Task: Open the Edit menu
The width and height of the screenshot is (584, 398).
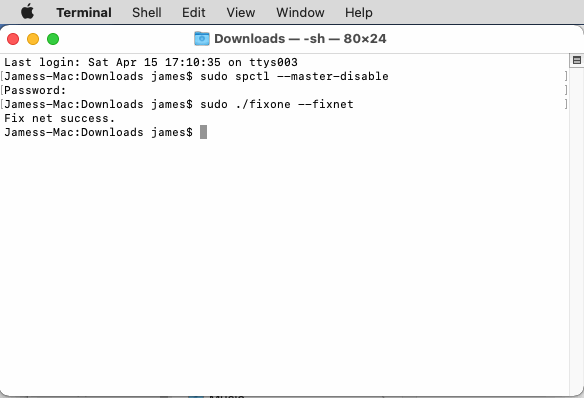Action: click(193, 13)
